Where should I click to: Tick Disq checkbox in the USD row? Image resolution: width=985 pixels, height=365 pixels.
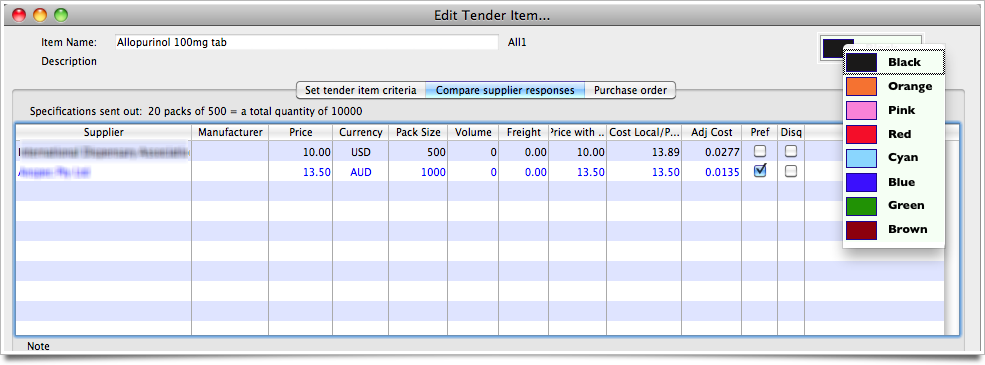click(791, 151)
